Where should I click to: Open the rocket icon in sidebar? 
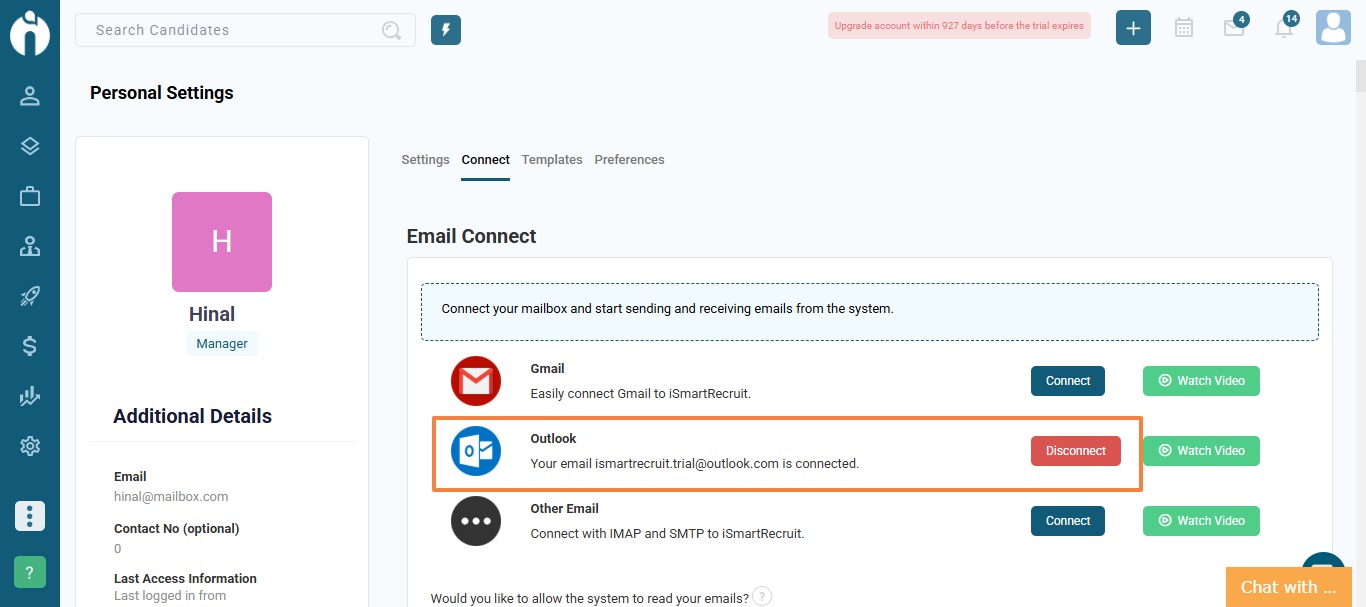(x=30, y=296)
